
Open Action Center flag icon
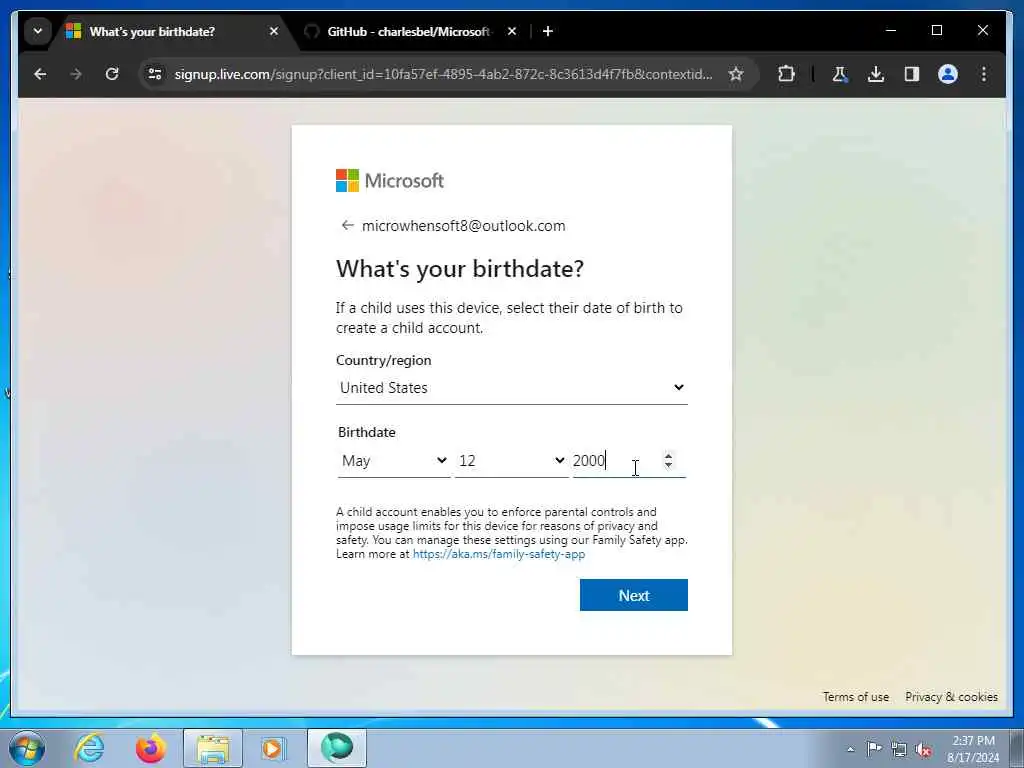click(x=874, y=749)
